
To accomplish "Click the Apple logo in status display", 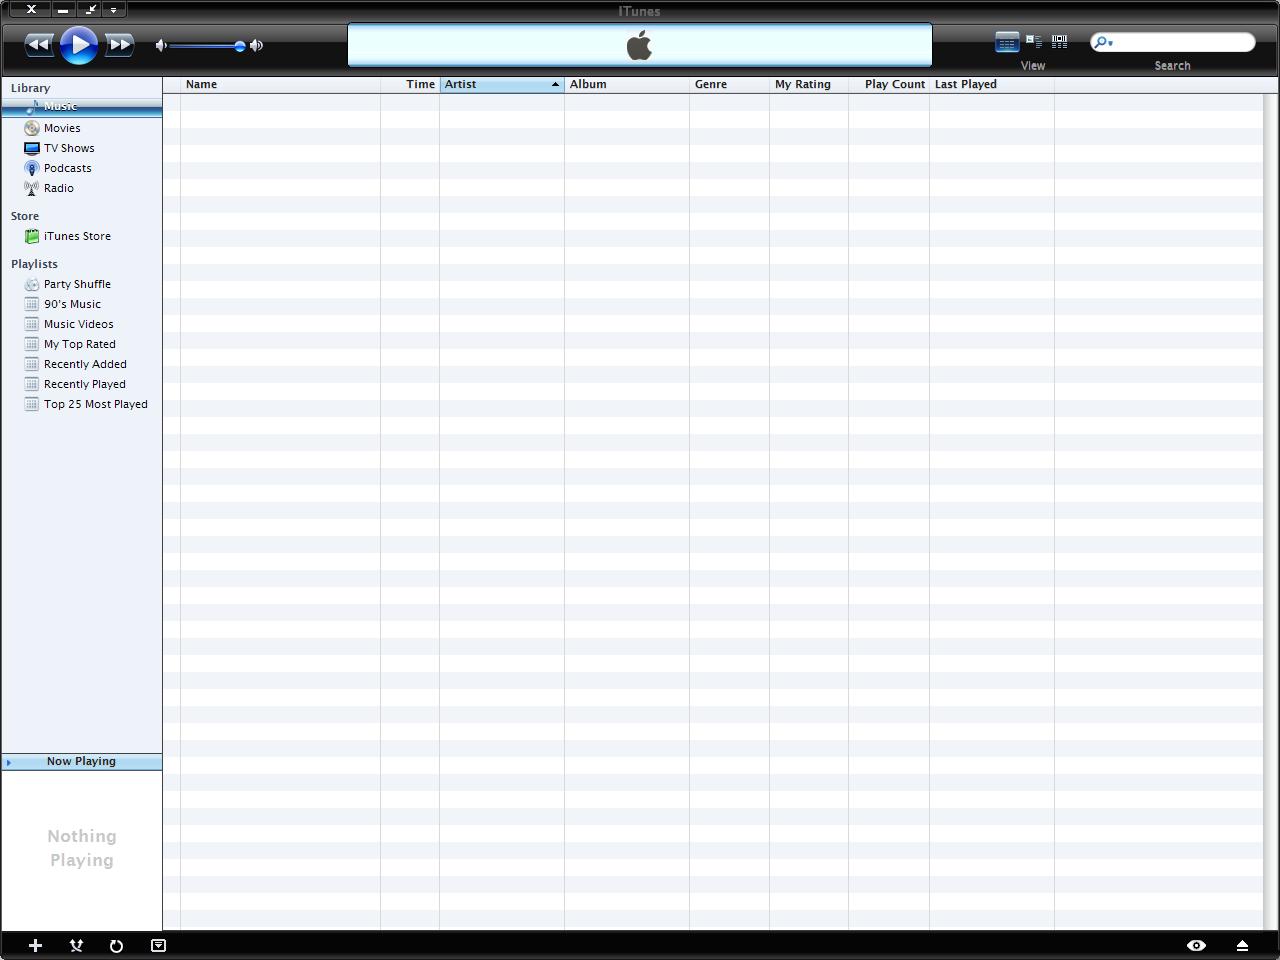I will (x=639, y=45).
